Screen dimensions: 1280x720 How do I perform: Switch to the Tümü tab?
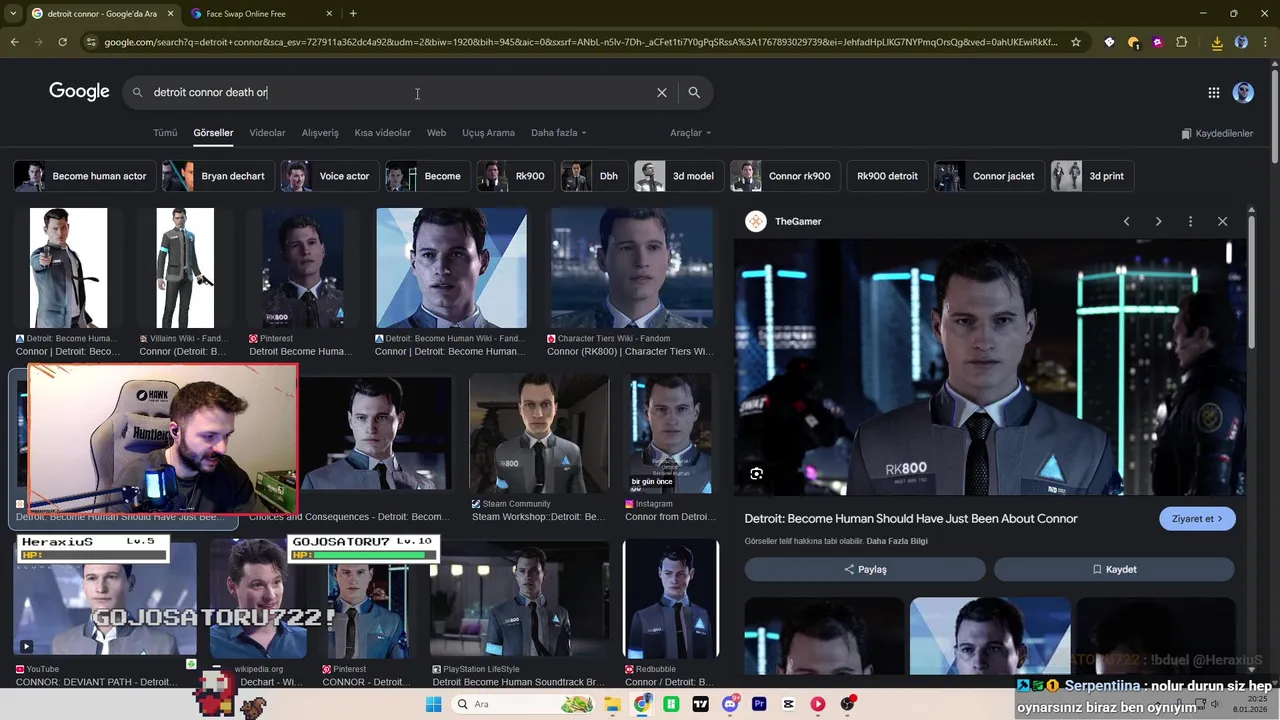click(x=165, y=133)
